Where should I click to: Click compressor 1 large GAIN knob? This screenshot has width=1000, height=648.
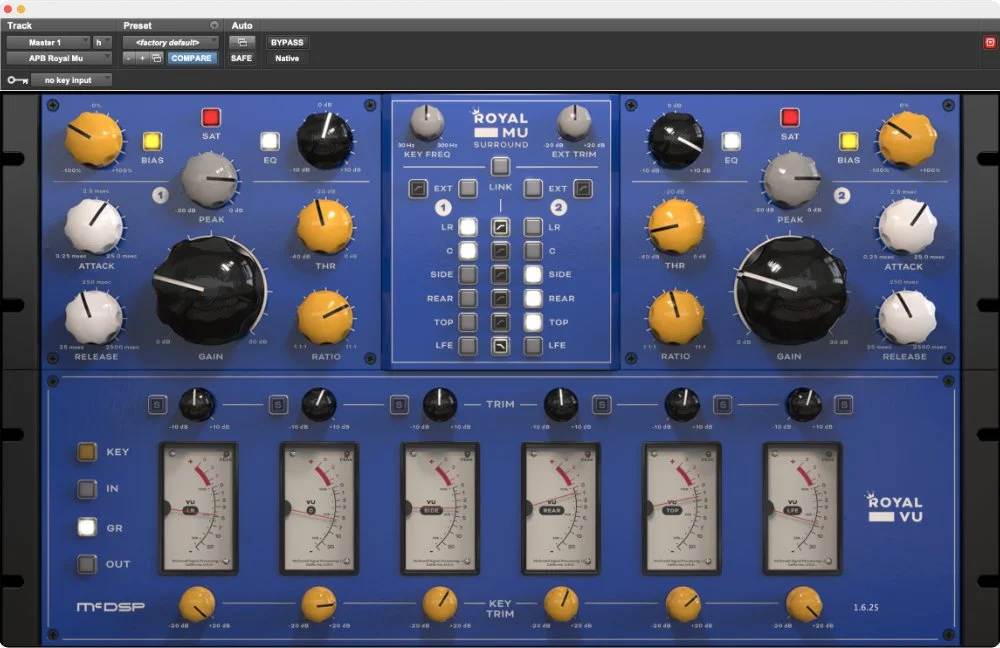pos(210,292)
